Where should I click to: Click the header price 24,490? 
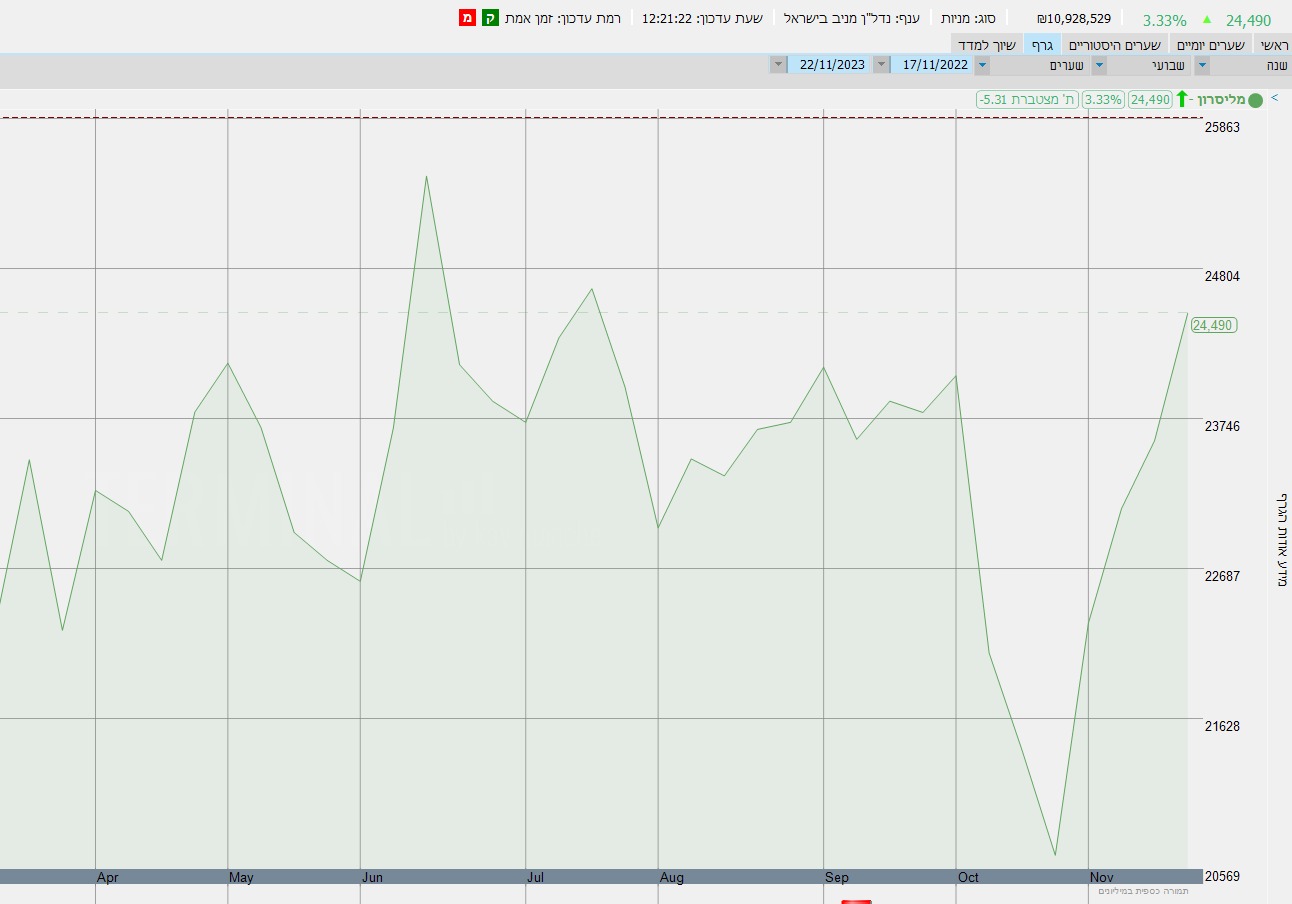click(1248, 20)
